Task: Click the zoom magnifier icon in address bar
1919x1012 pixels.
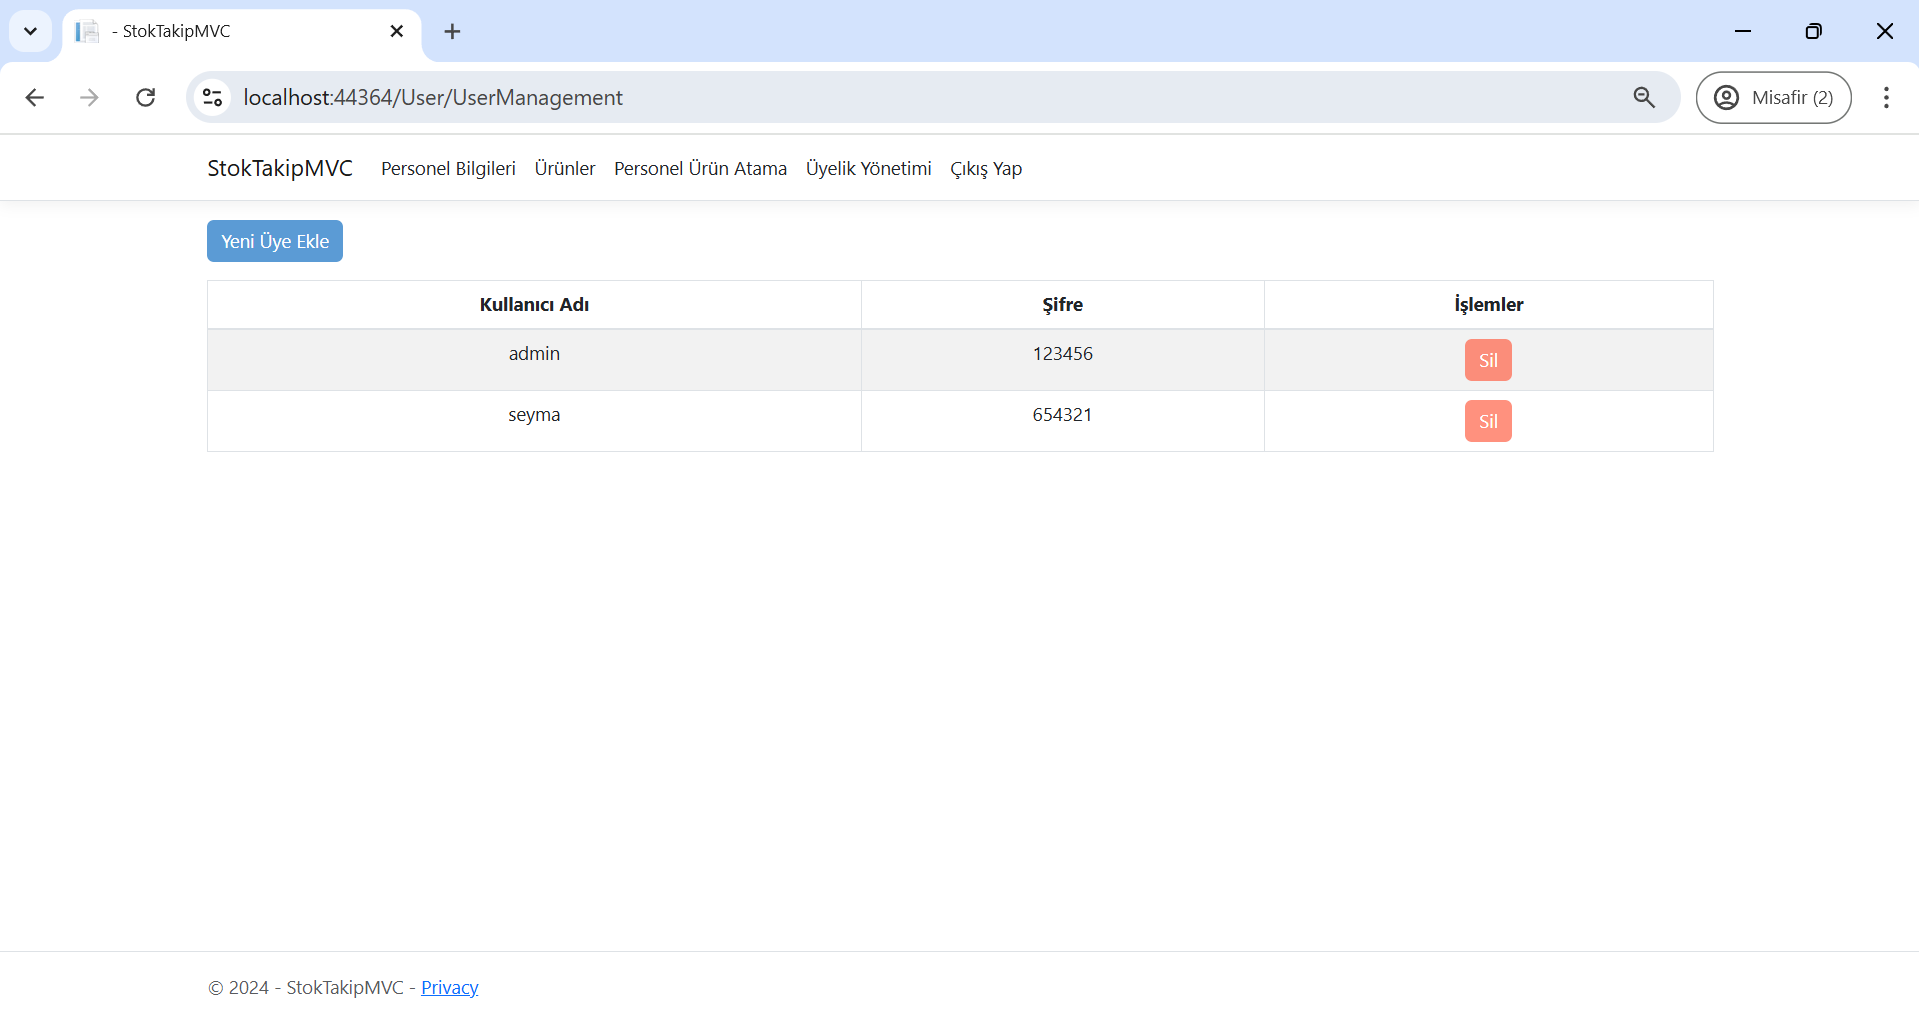Action: pyautogui.click(x=1644, y=97)
